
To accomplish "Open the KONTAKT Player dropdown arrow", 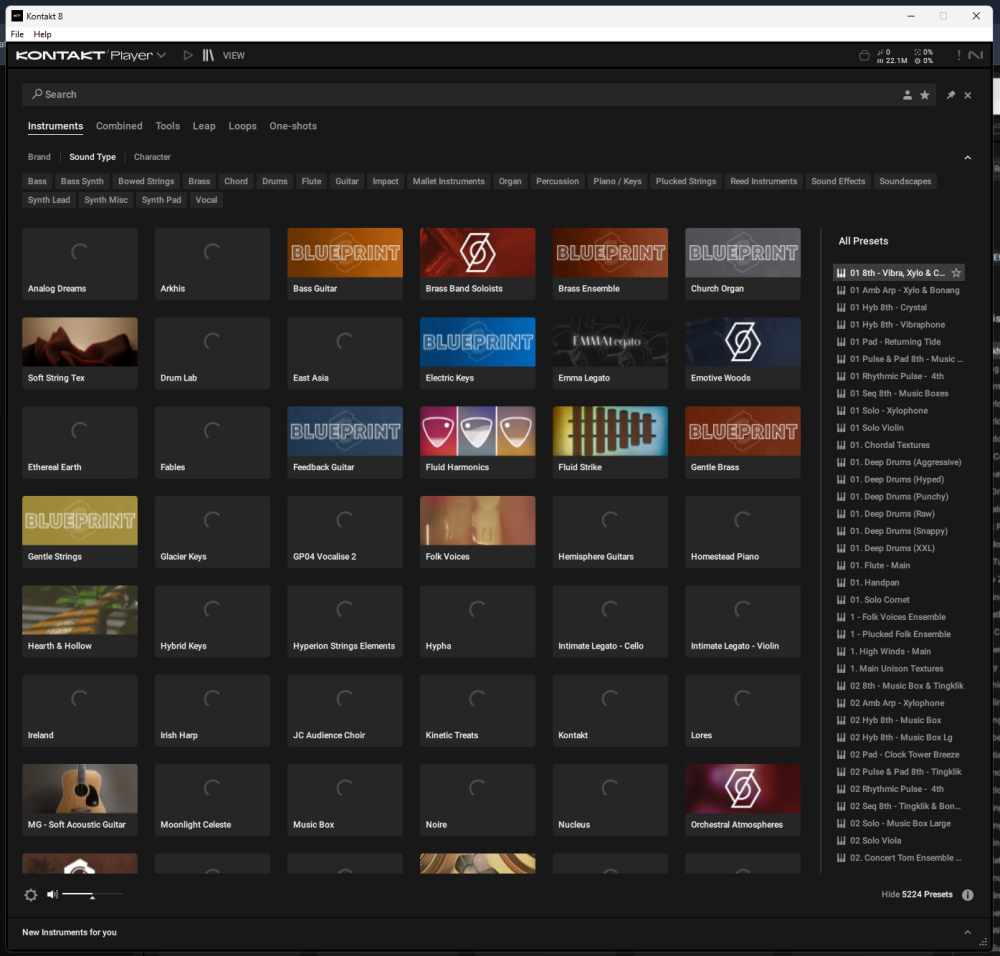I will tap(161, 55).
